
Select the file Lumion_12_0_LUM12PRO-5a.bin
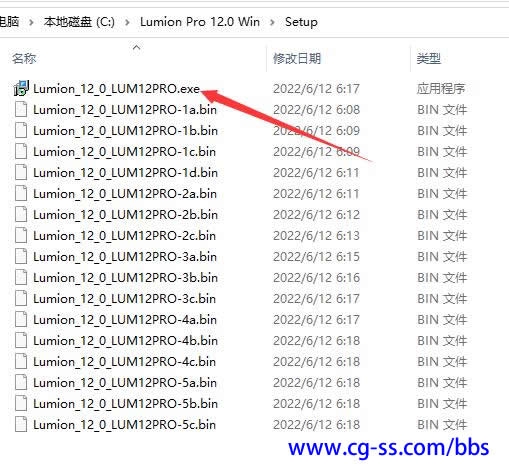[x=125, y=383]
